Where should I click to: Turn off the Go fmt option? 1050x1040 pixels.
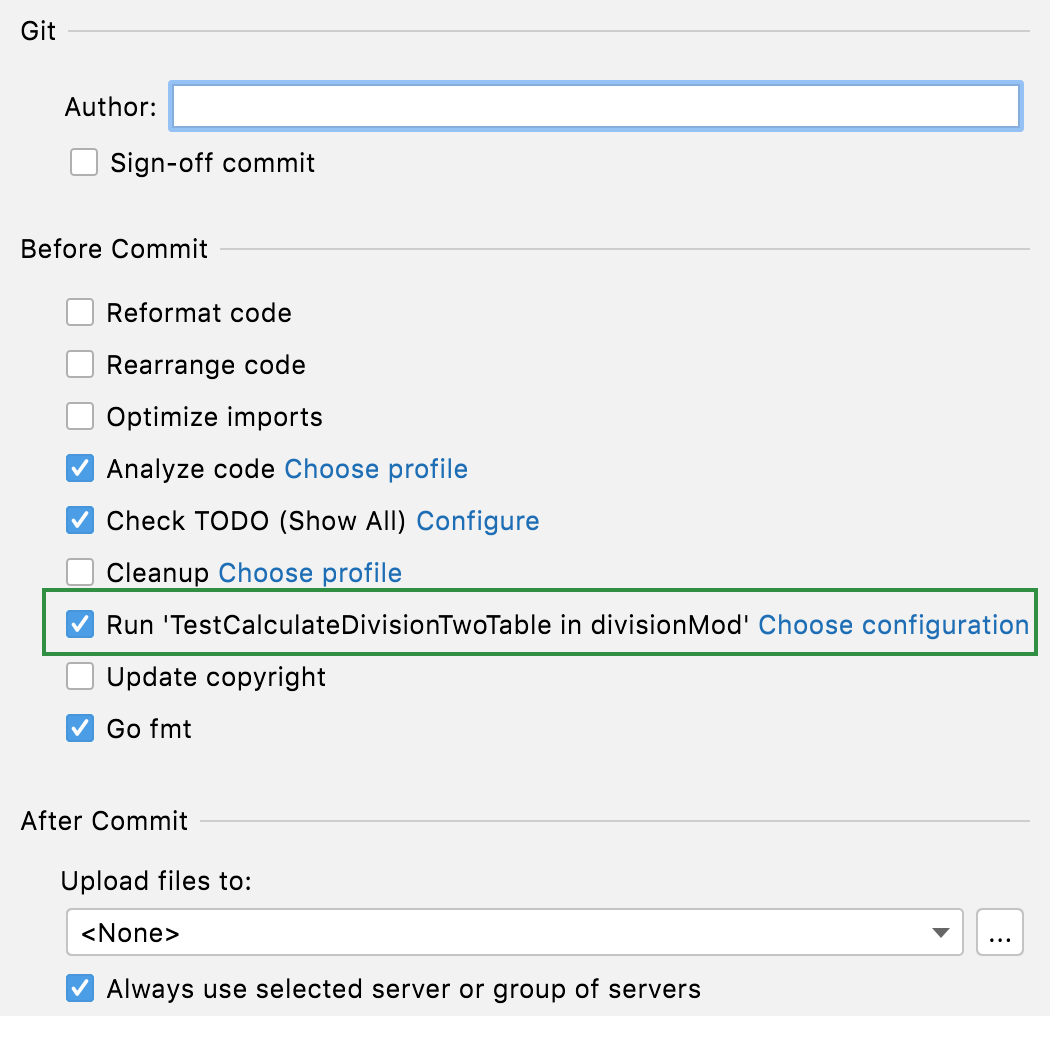[80, 728]
